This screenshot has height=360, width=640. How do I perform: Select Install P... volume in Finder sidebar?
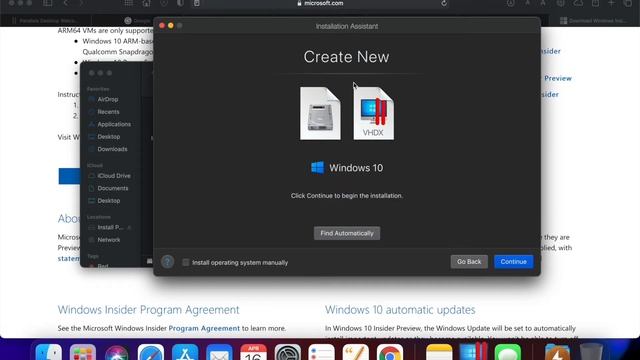tap(110, 227)
